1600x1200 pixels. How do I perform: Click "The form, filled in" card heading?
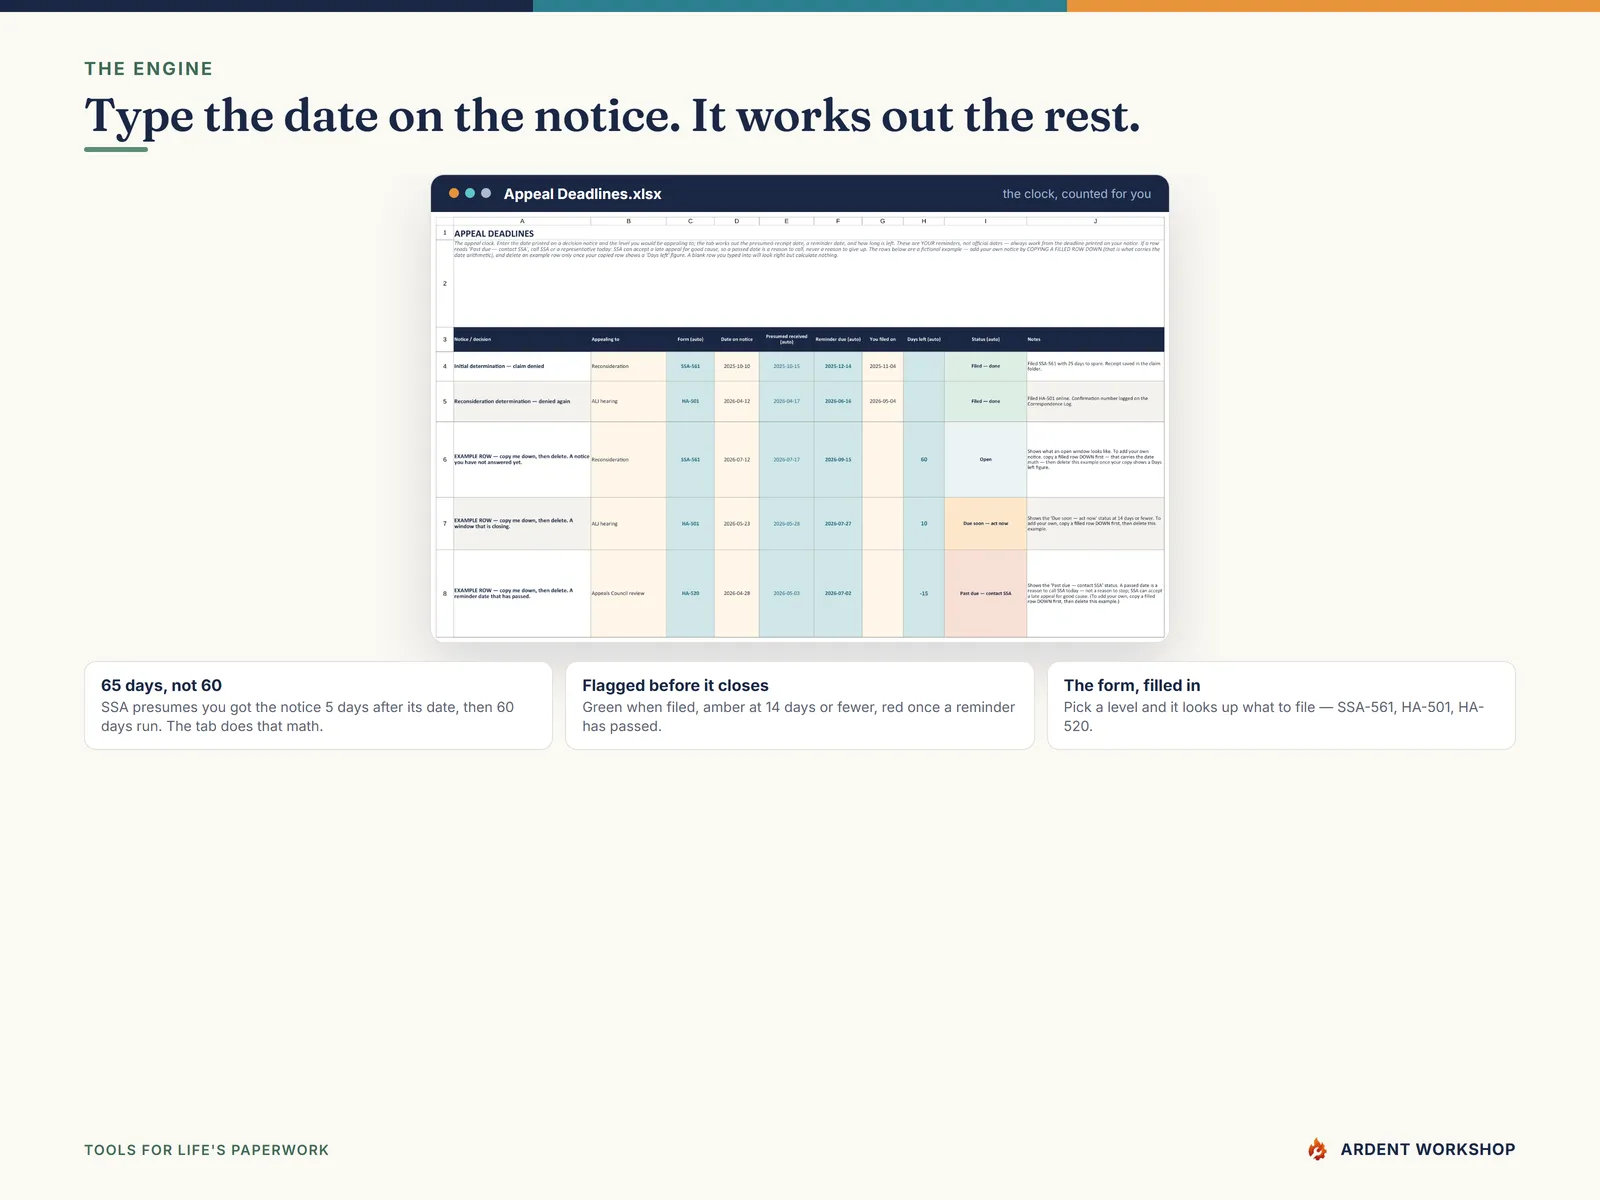click(1132, 685)
